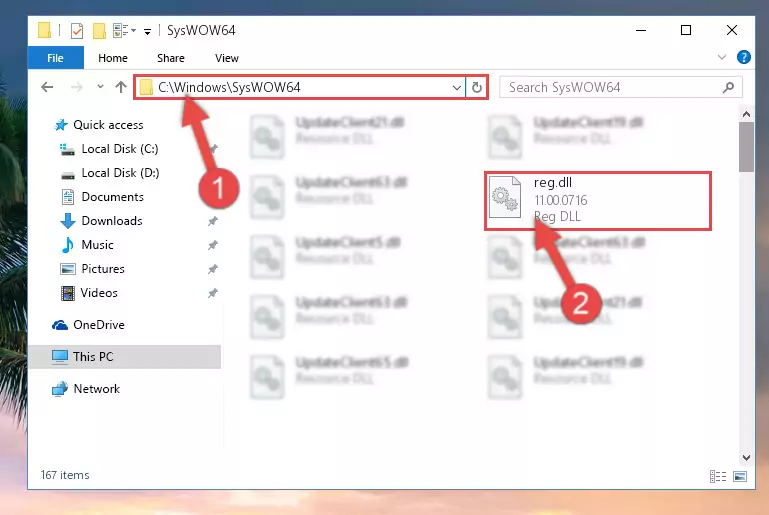Switch to the Home ribbon tab

tap(113, 58)
